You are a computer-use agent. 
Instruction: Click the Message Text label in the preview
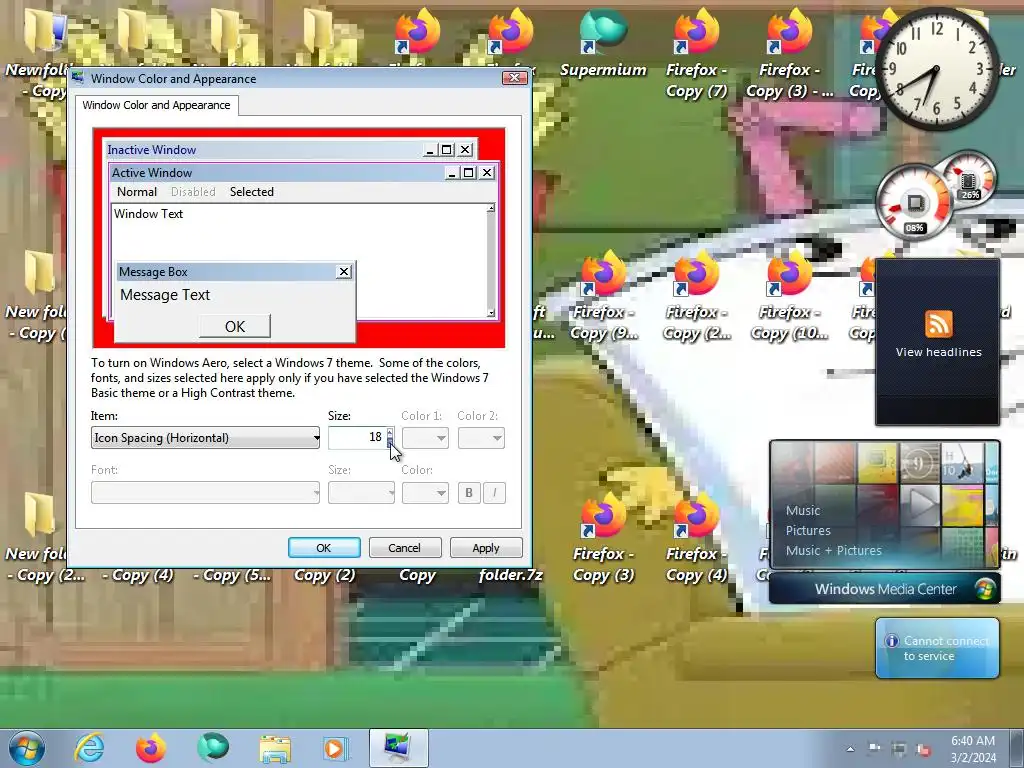click(165, 295)
